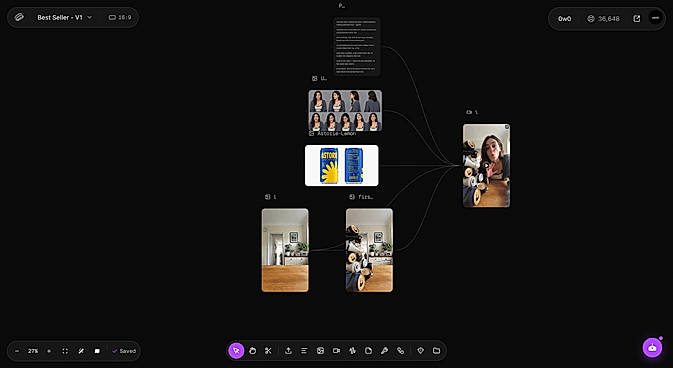Add an audio waveform node
This screenshot has width=673, height=368.
click(352, 351)
